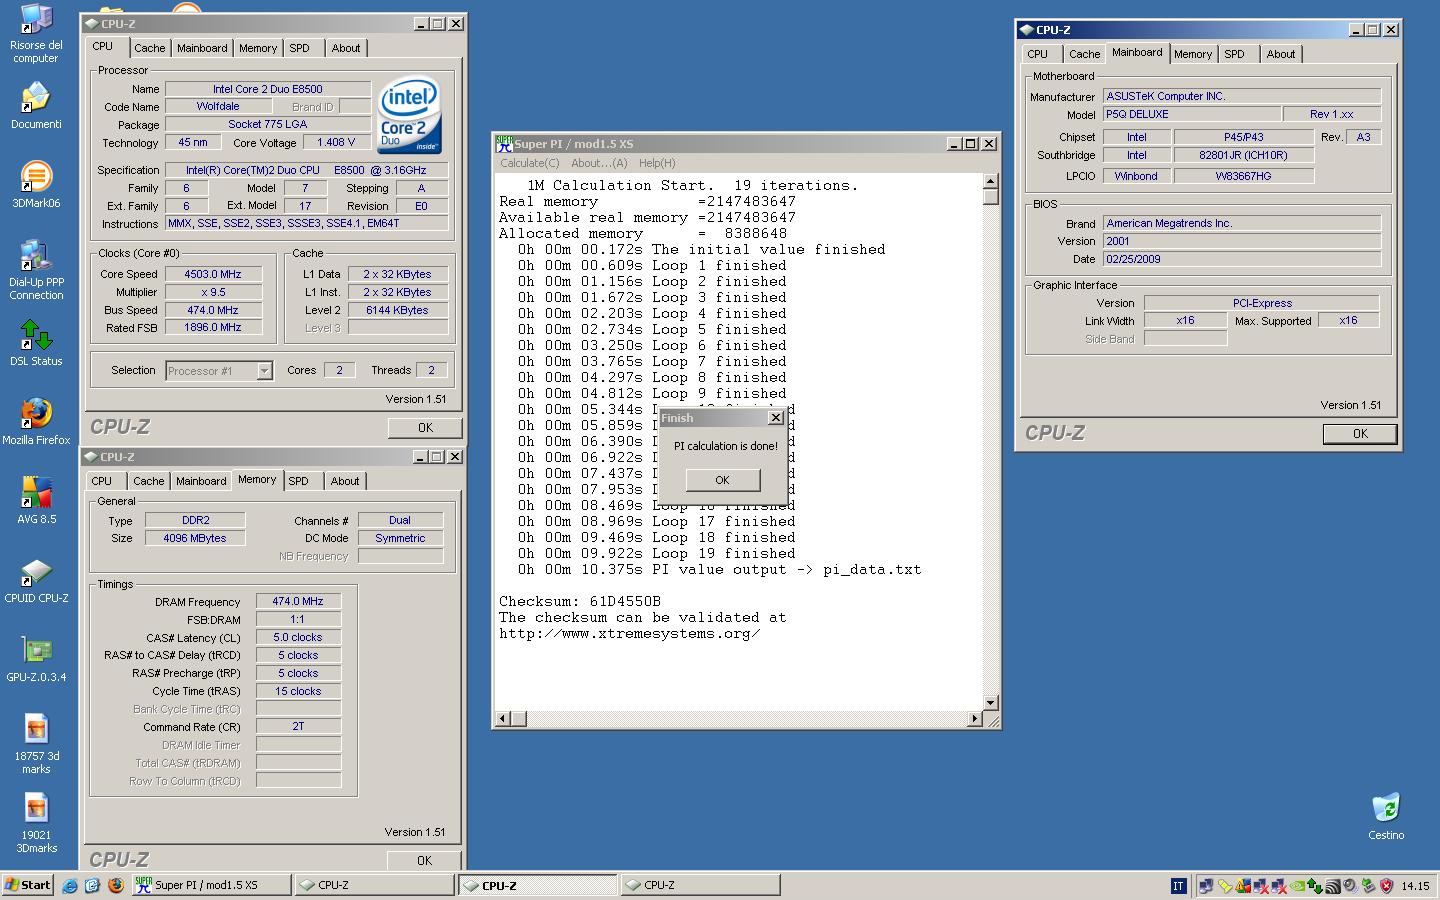The width and height of the screenshot is (1440, 900).
Task: Click the Core Speed value 4503.0 MHz
Action: tap(213, 274)
